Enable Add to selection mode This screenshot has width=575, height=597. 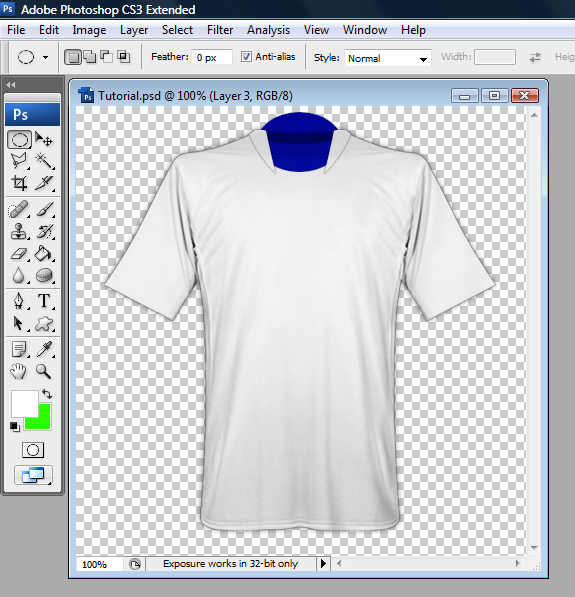pos(90,57)
